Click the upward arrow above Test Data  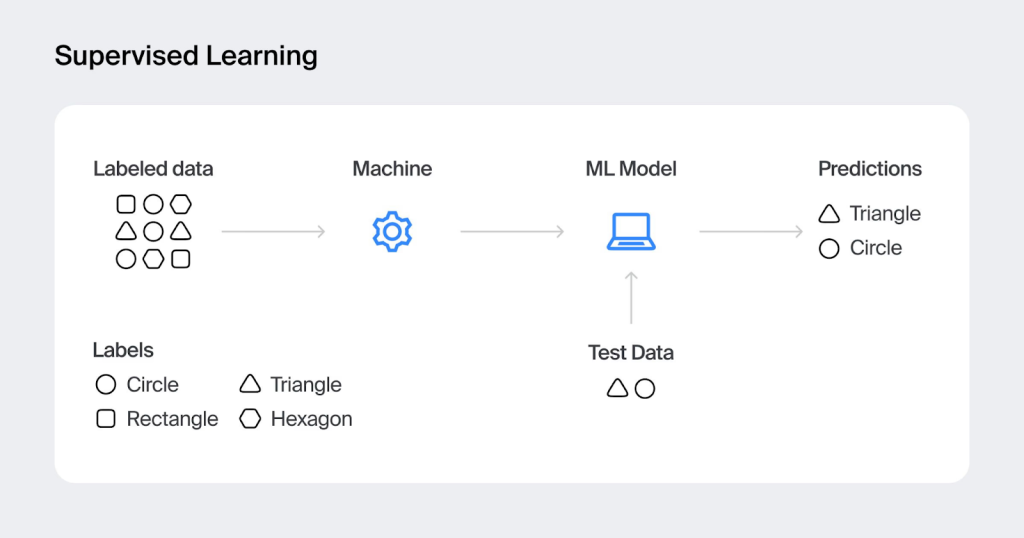point(631,297)
